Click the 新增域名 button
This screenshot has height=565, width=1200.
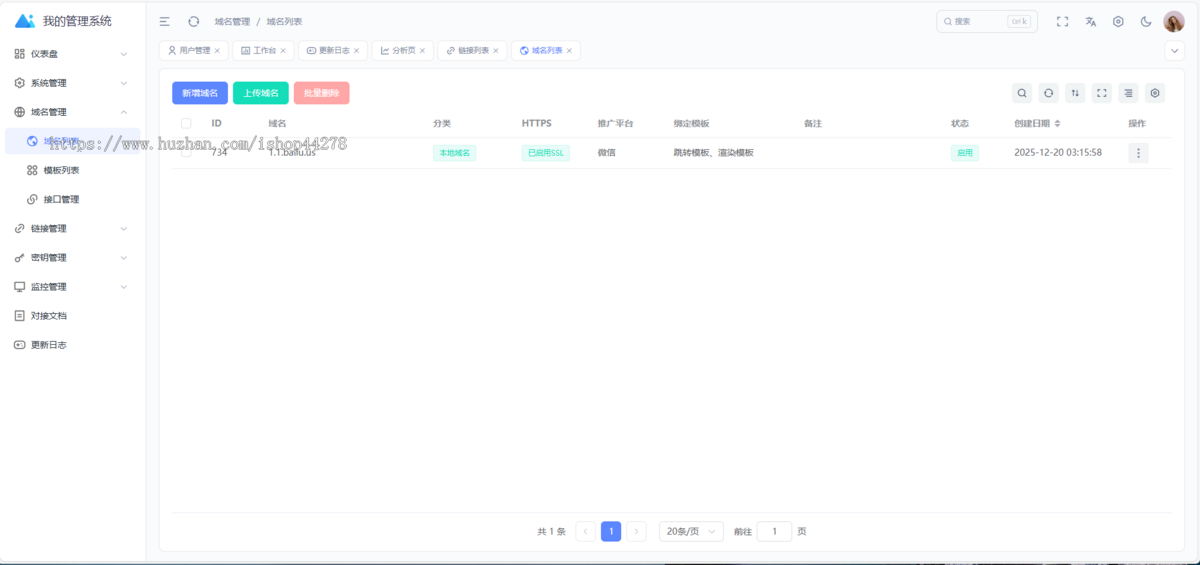(200, 93)
